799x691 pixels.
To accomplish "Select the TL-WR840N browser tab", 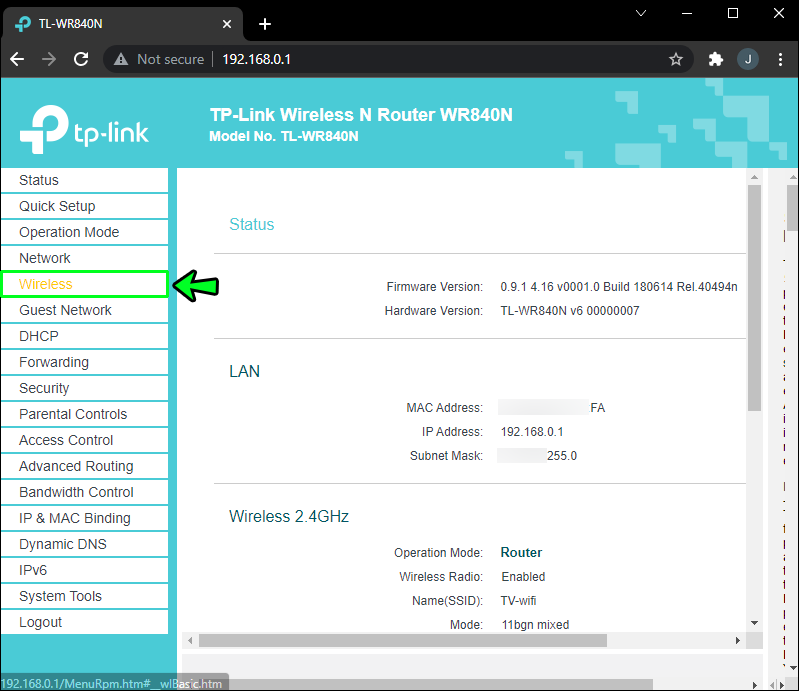I will tap(122, 24).
